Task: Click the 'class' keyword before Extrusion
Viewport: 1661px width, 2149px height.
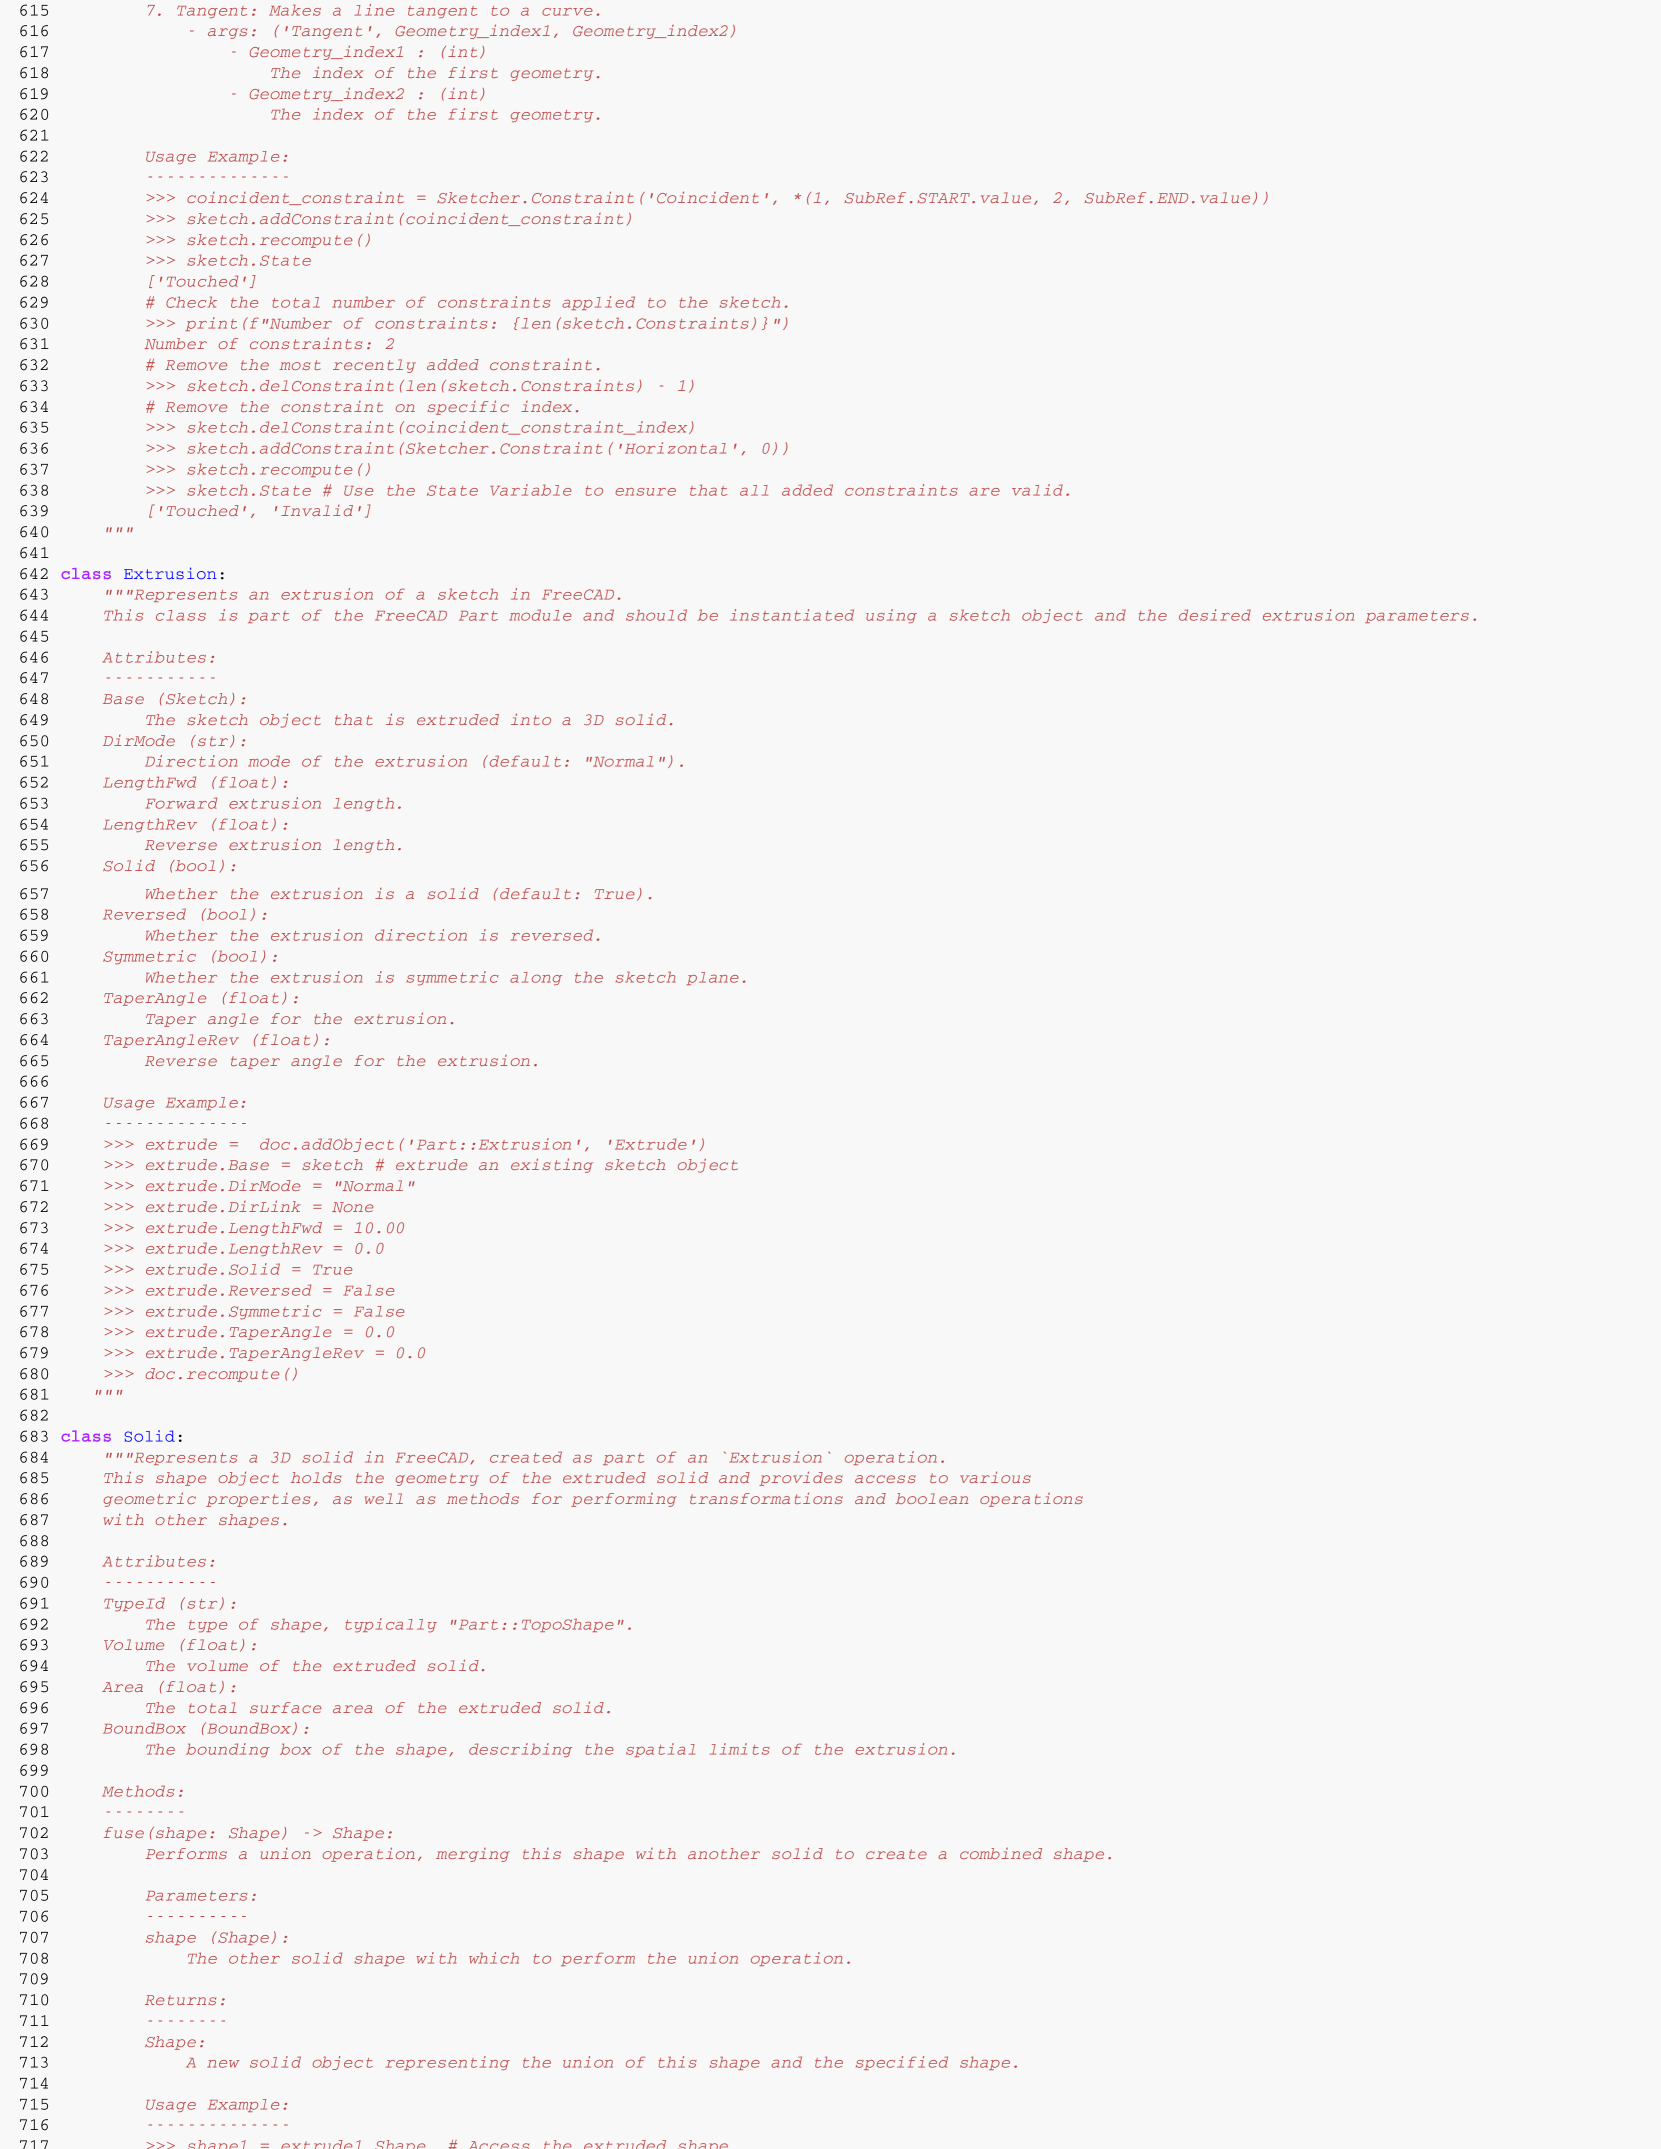Action: click(86, 574)
